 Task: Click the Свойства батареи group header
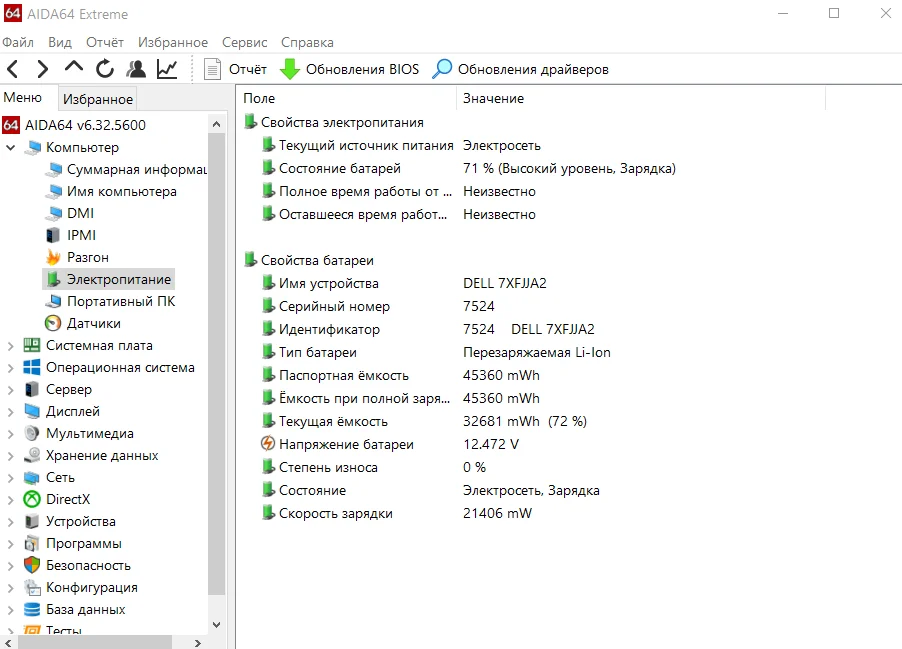[309, 260]
